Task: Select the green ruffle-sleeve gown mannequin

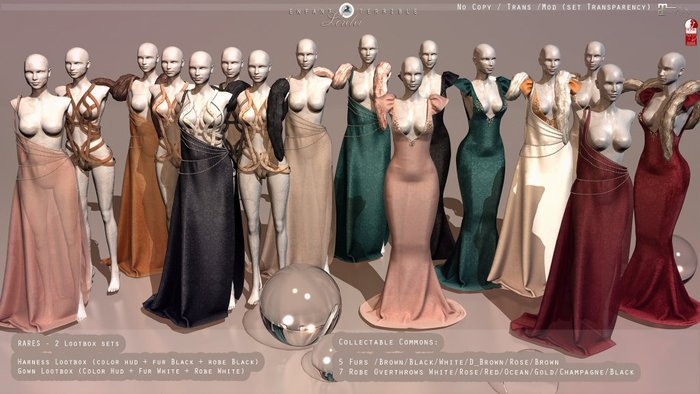Action: 480,170
